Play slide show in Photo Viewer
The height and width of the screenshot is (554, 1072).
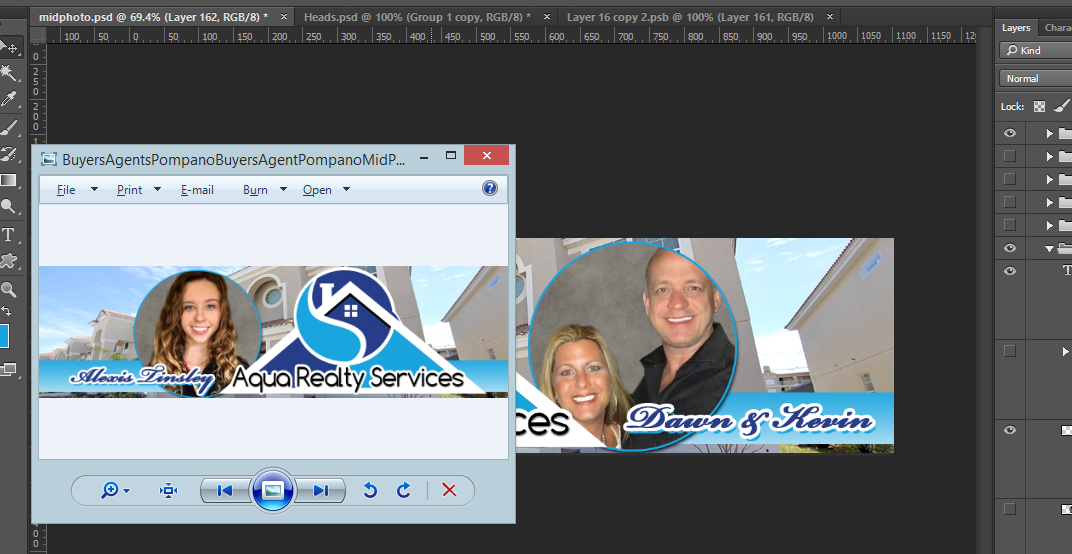pyautogui.click(x=273, y=490)
